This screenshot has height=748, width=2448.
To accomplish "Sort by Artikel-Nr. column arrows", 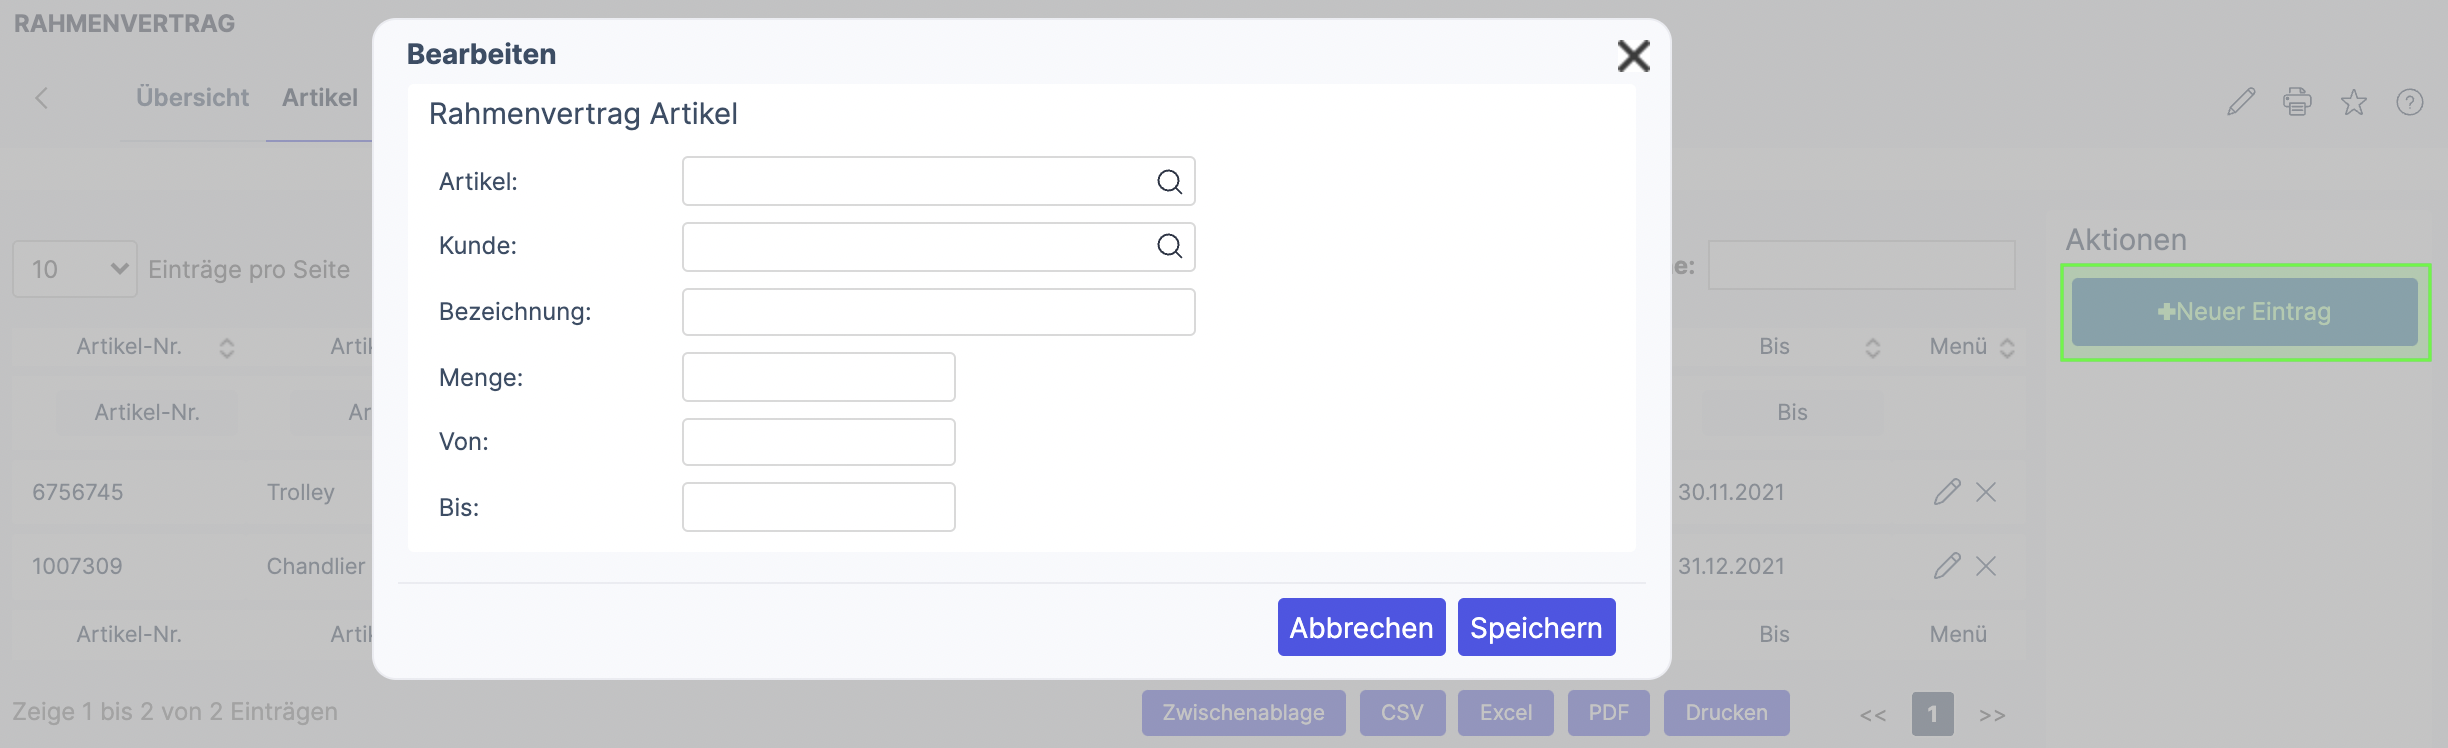I will tap(227, 347).
